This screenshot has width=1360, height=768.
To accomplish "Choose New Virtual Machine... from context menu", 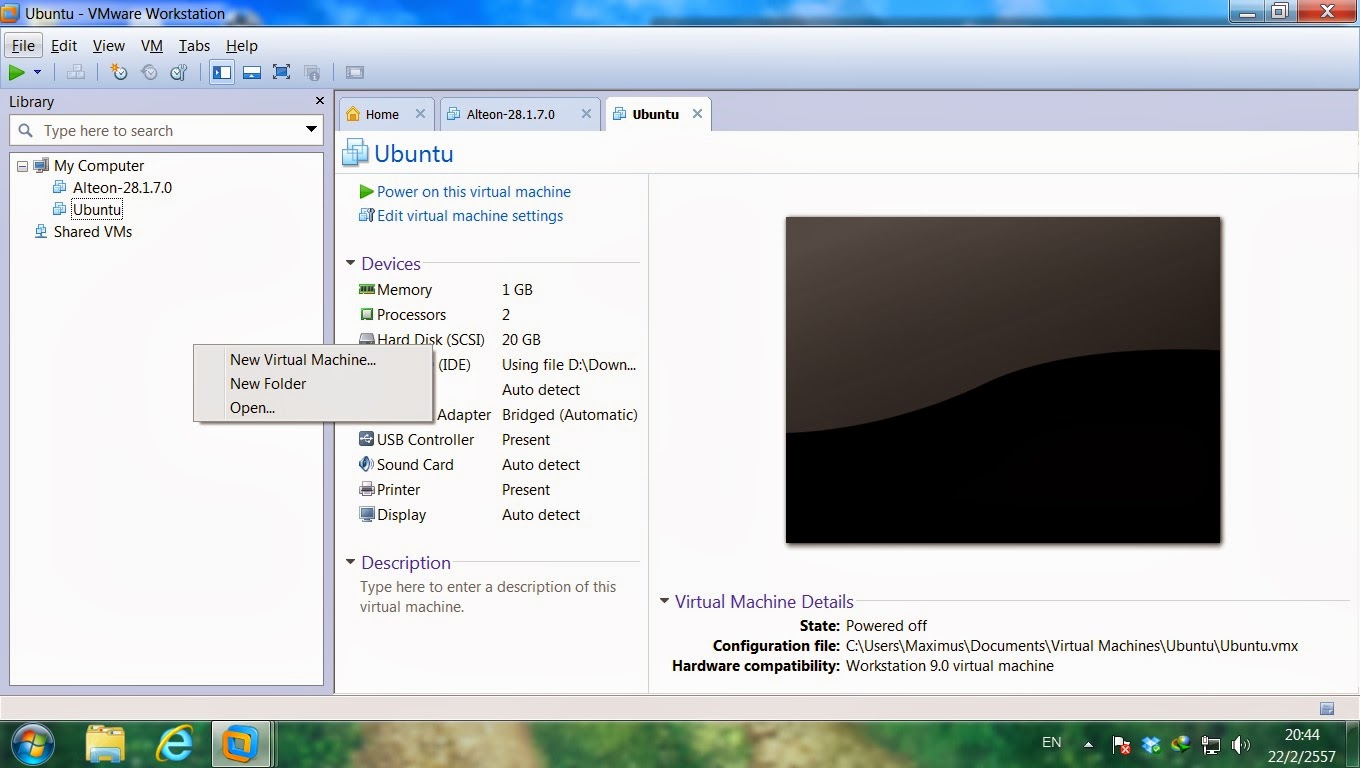I will [x=314, y=360].
